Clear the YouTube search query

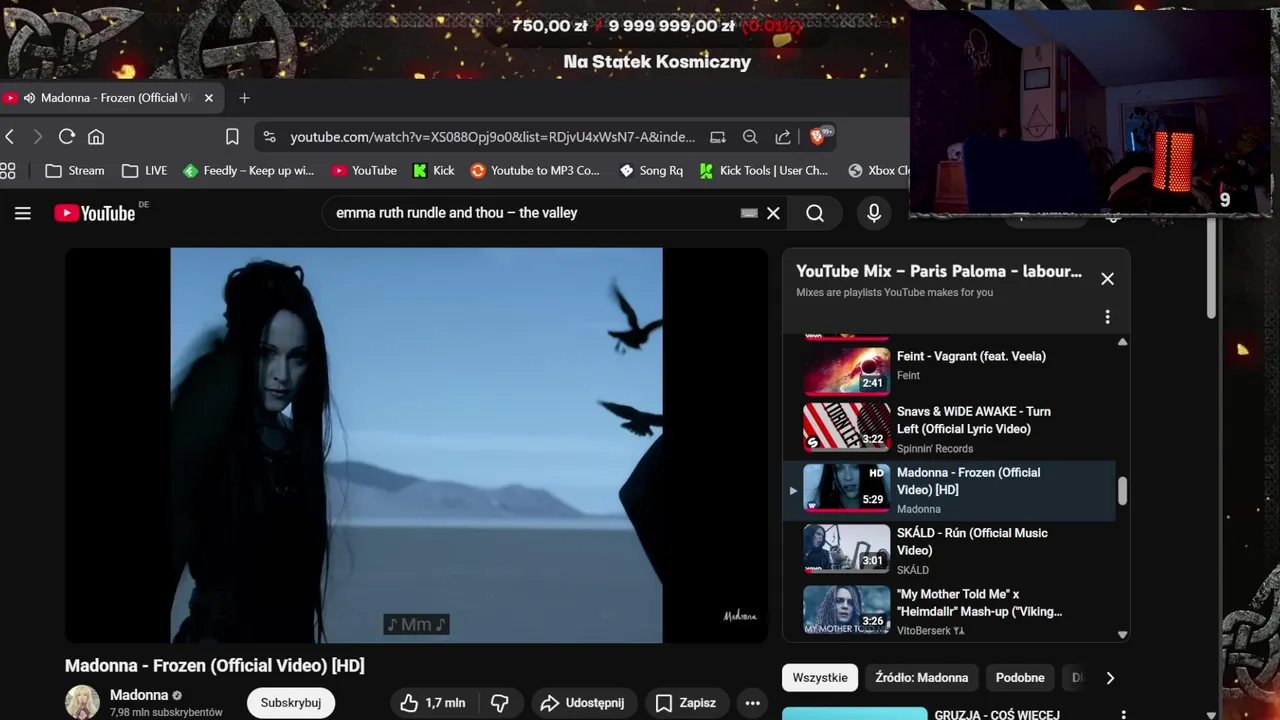click(x=773, y=213)
